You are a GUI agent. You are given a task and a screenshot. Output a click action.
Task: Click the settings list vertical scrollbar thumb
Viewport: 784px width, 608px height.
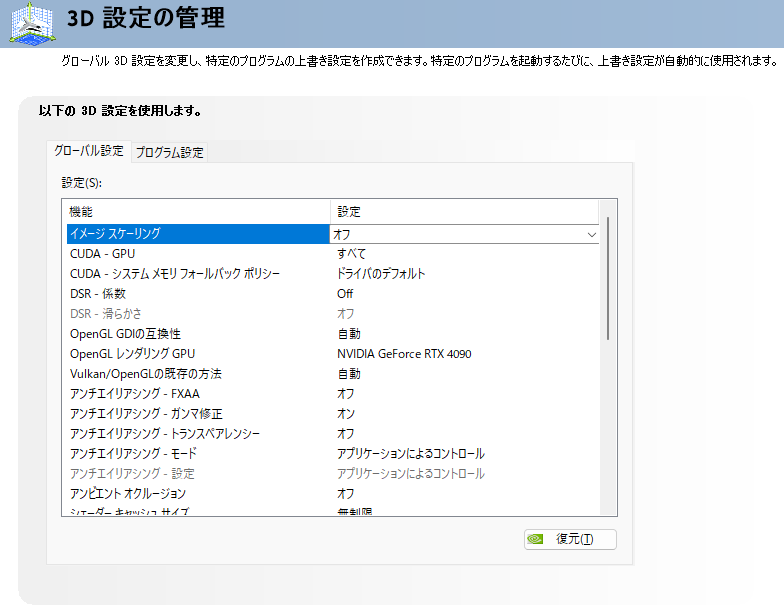point(608,278)
